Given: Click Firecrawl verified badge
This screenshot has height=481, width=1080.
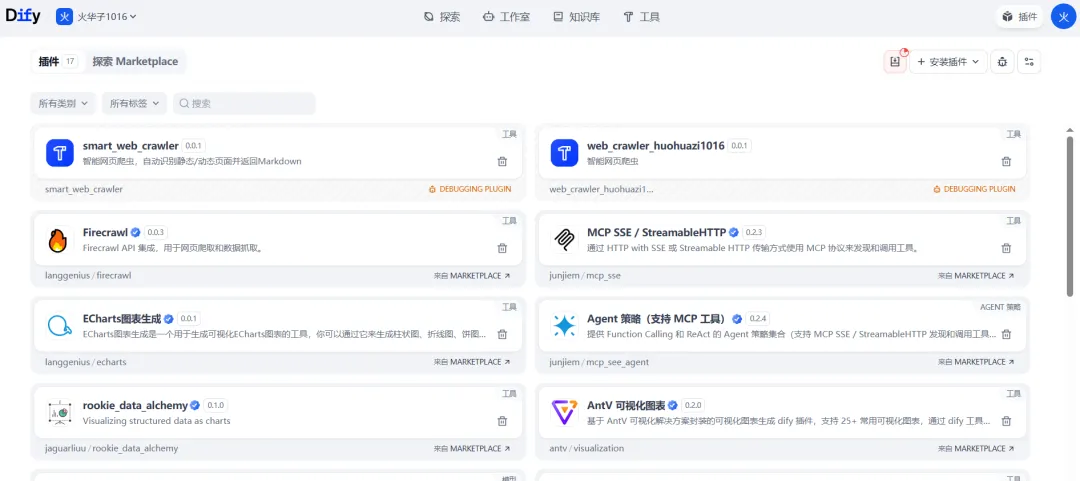Looking at the screenshot, I should pyautogui.click(x=136, y=232).
